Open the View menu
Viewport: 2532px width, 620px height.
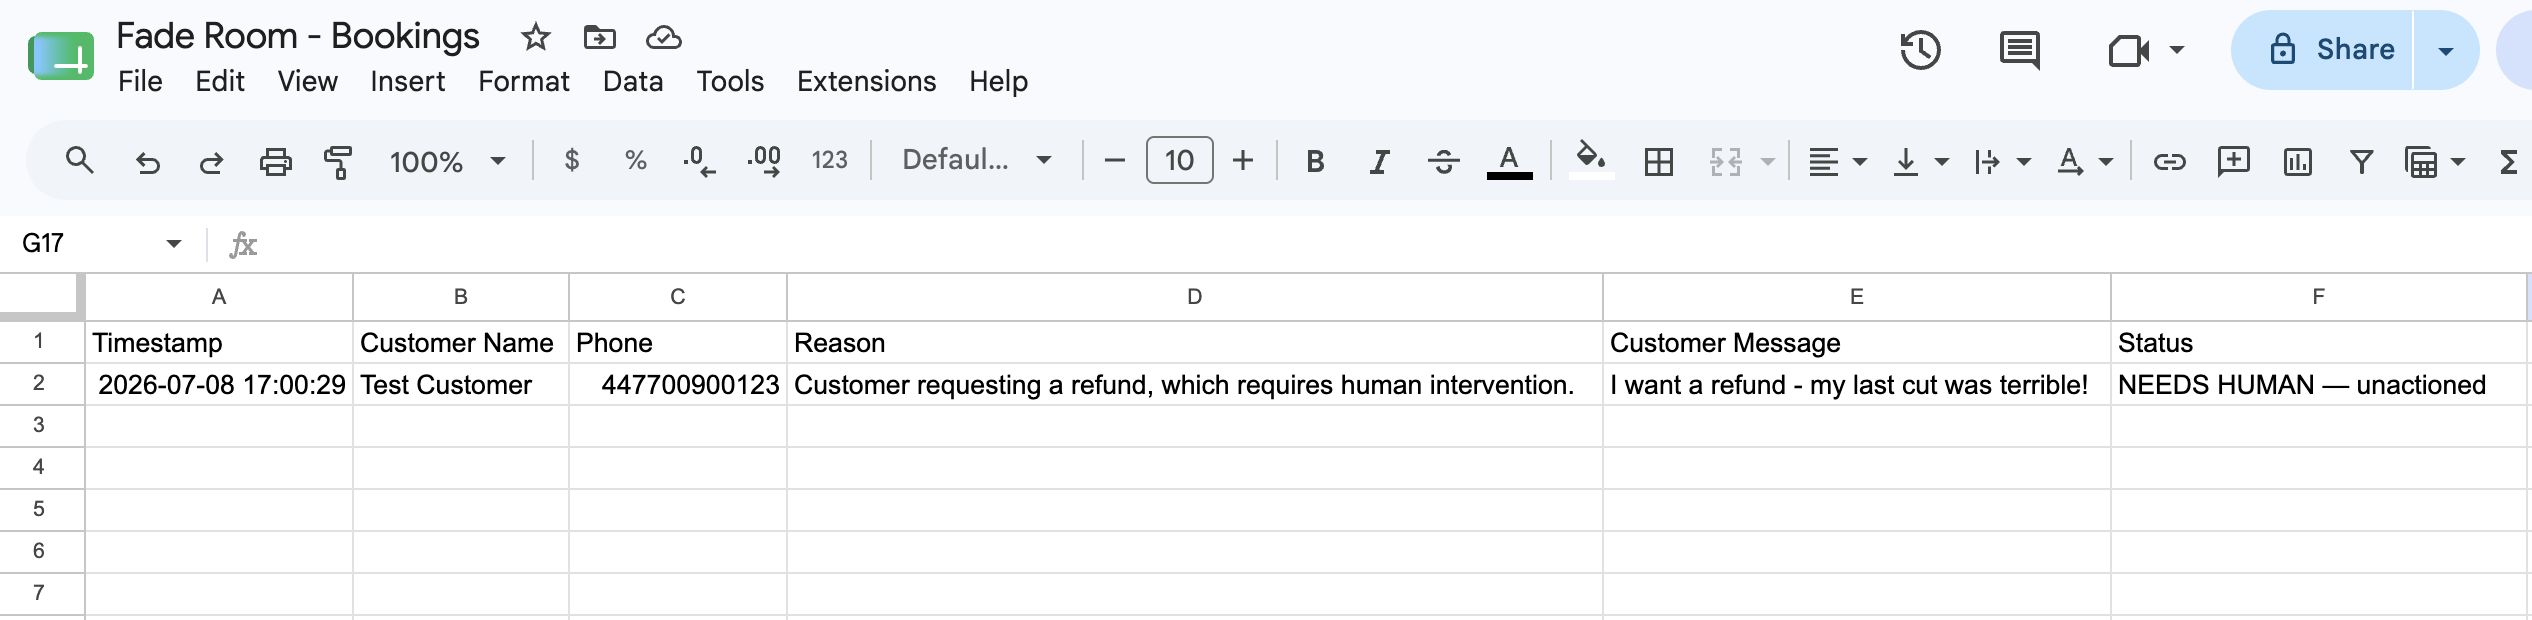click(x=307, y=81)
